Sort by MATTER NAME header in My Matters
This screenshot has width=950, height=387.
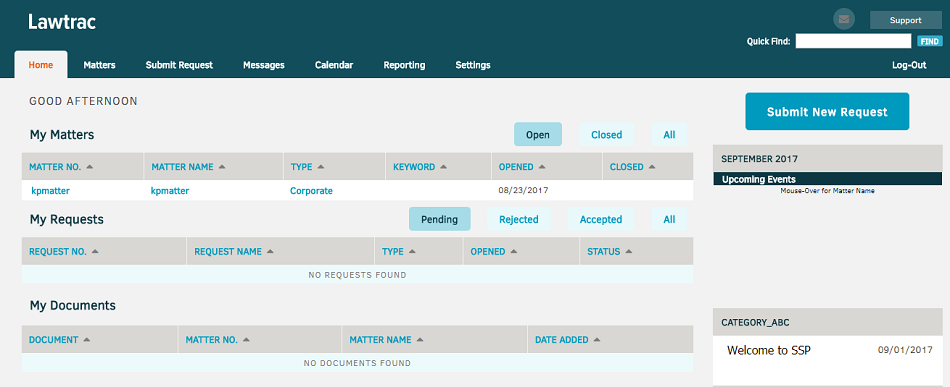[182, 167]
